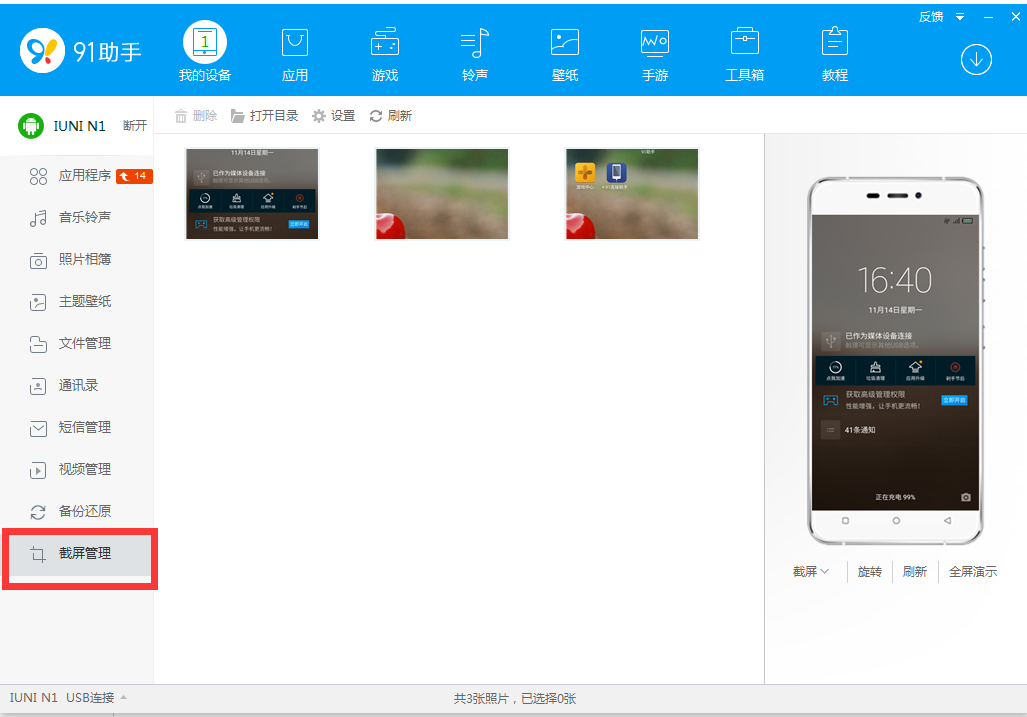Open 主题壁纸 themes and wallpapers
This screenshot has width=1027, height=717.
point(77,301)
